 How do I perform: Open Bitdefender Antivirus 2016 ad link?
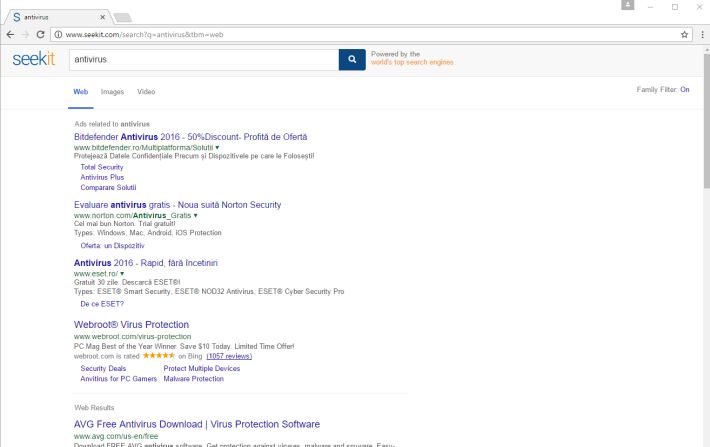click(x=190, y=137)
